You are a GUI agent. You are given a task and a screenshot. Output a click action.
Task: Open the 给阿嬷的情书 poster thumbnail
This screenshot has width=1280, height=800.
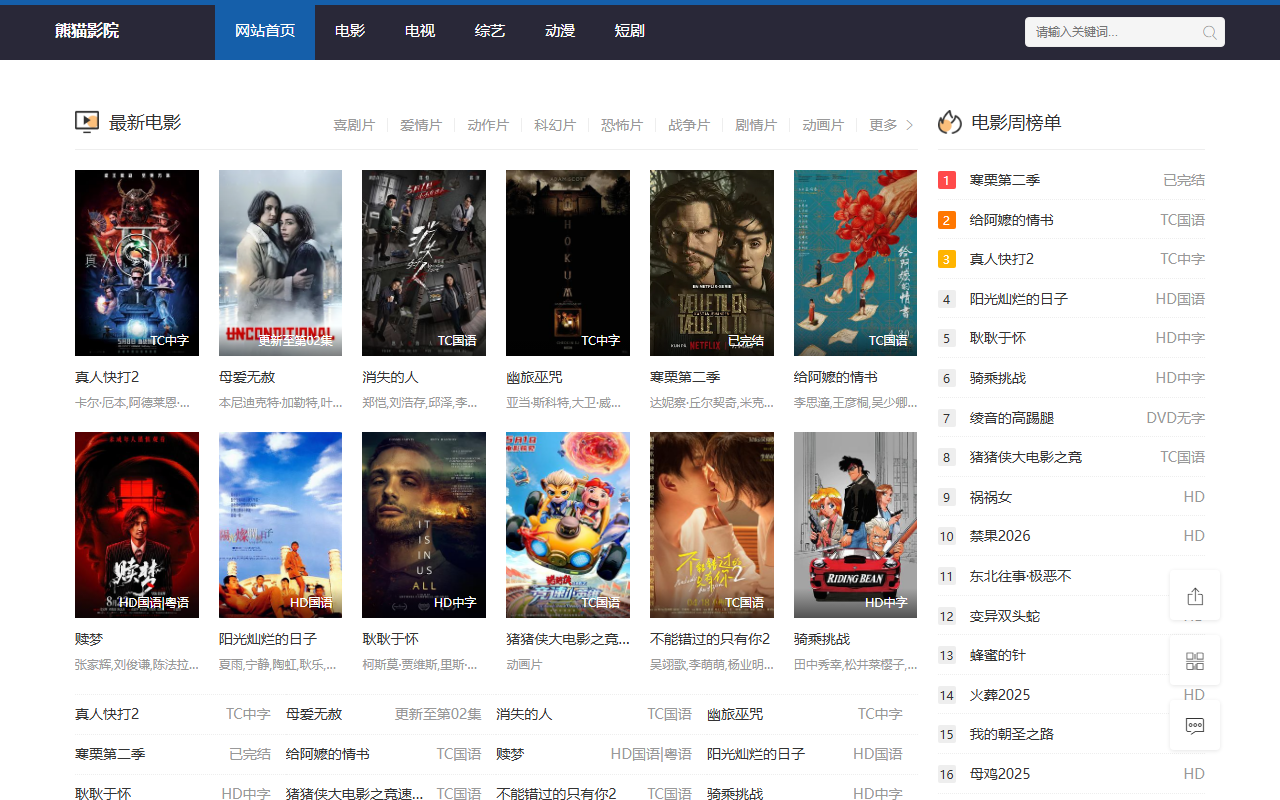[855, 263]
